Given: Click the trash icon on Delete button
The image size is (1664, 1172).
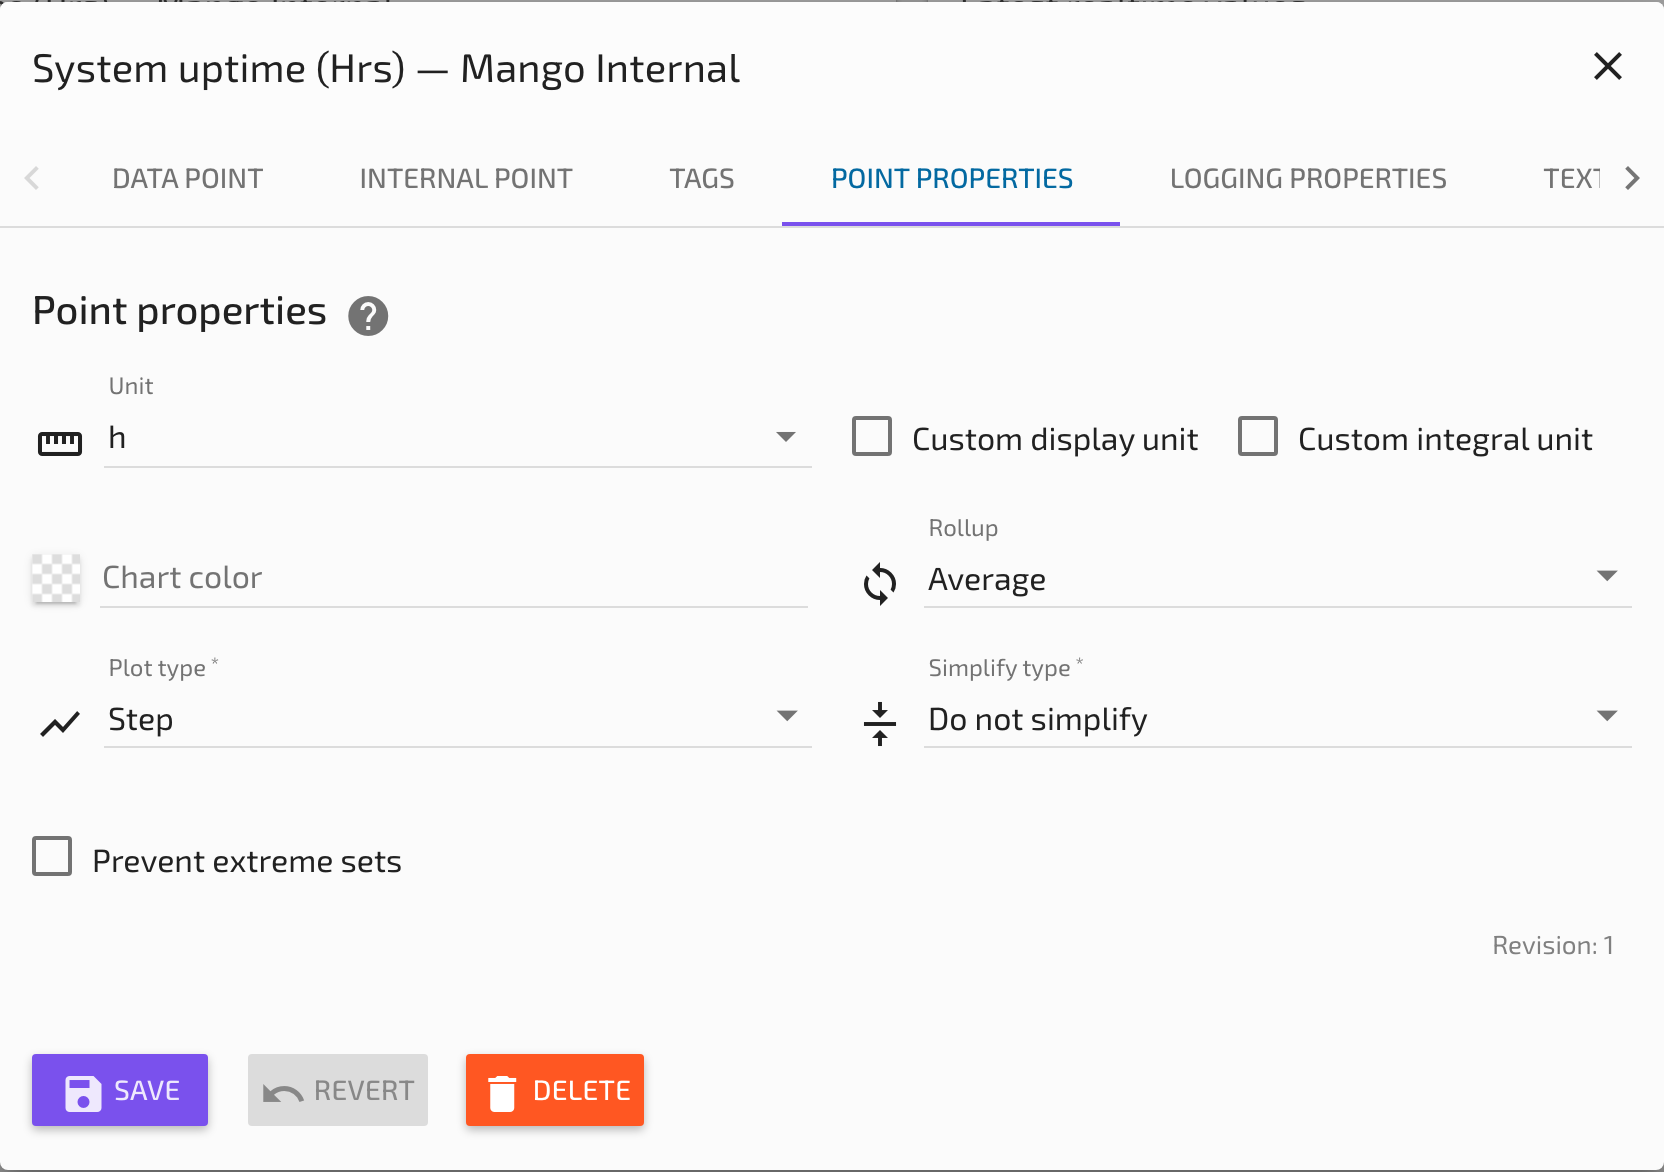Looking at the screenshot, I should coord(502,1090).
